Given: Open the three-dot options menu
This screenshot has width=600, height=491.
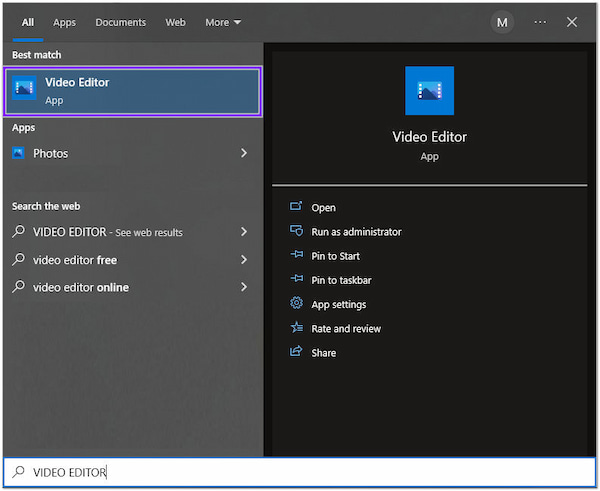Looking at the screenshot, I should tap(540, 22).
